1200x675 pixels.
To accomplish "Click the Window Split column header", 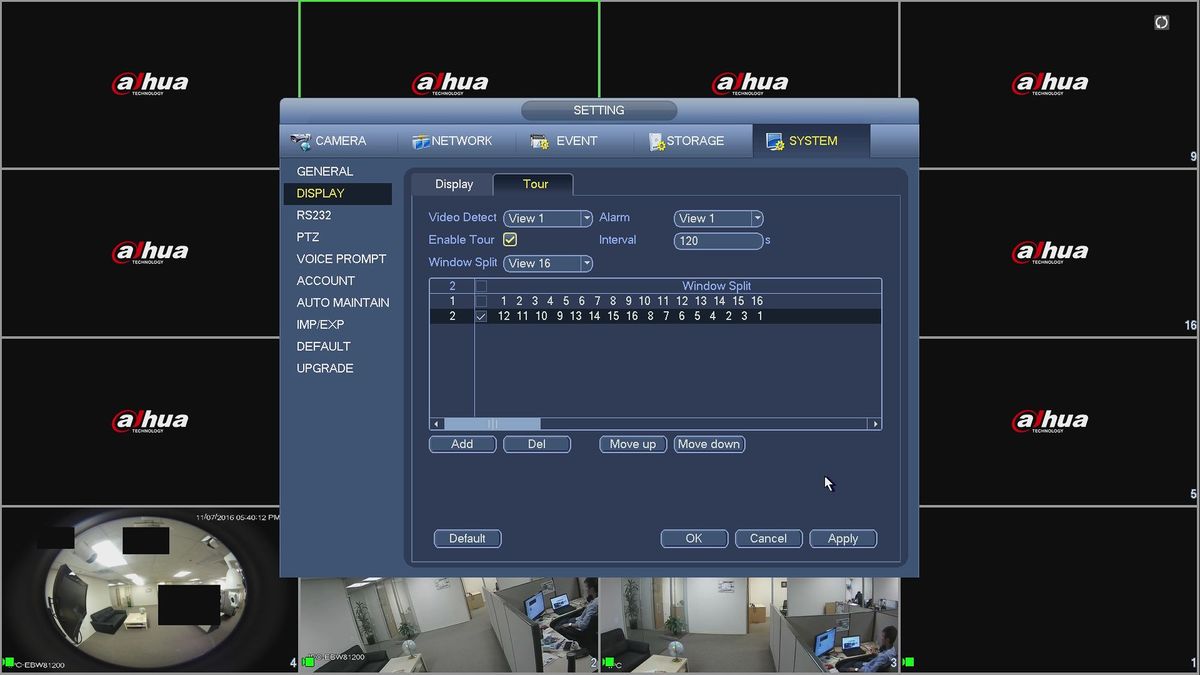I will point(716,286).
